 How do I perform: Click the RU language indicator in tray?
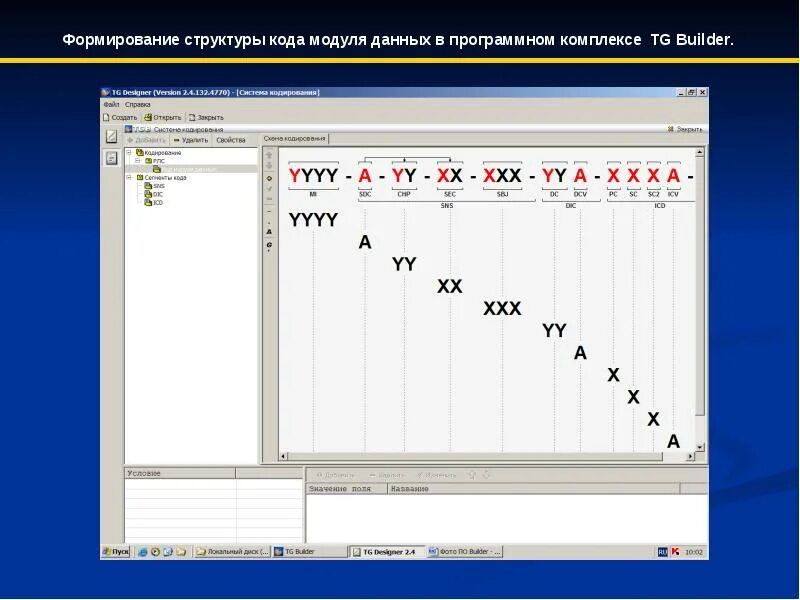[x=662, y=552]
